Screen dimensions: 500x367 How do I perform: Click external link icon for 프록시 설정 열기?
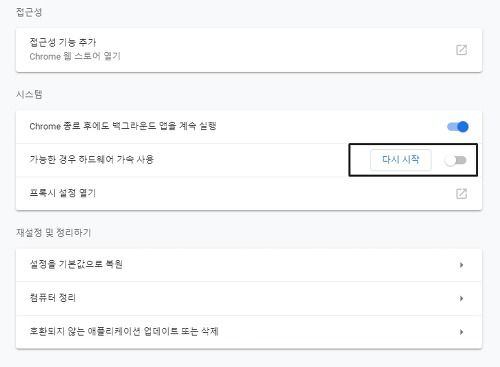click(461, 194)
